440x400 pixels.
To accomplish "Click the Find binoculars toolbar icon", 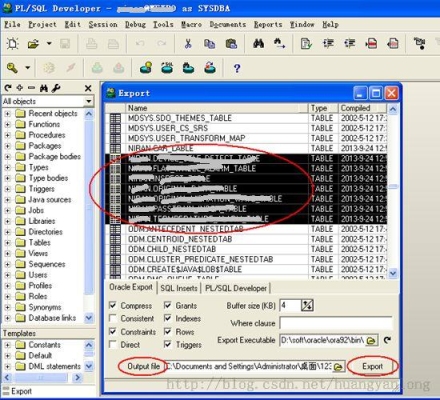I will point(259,44).
